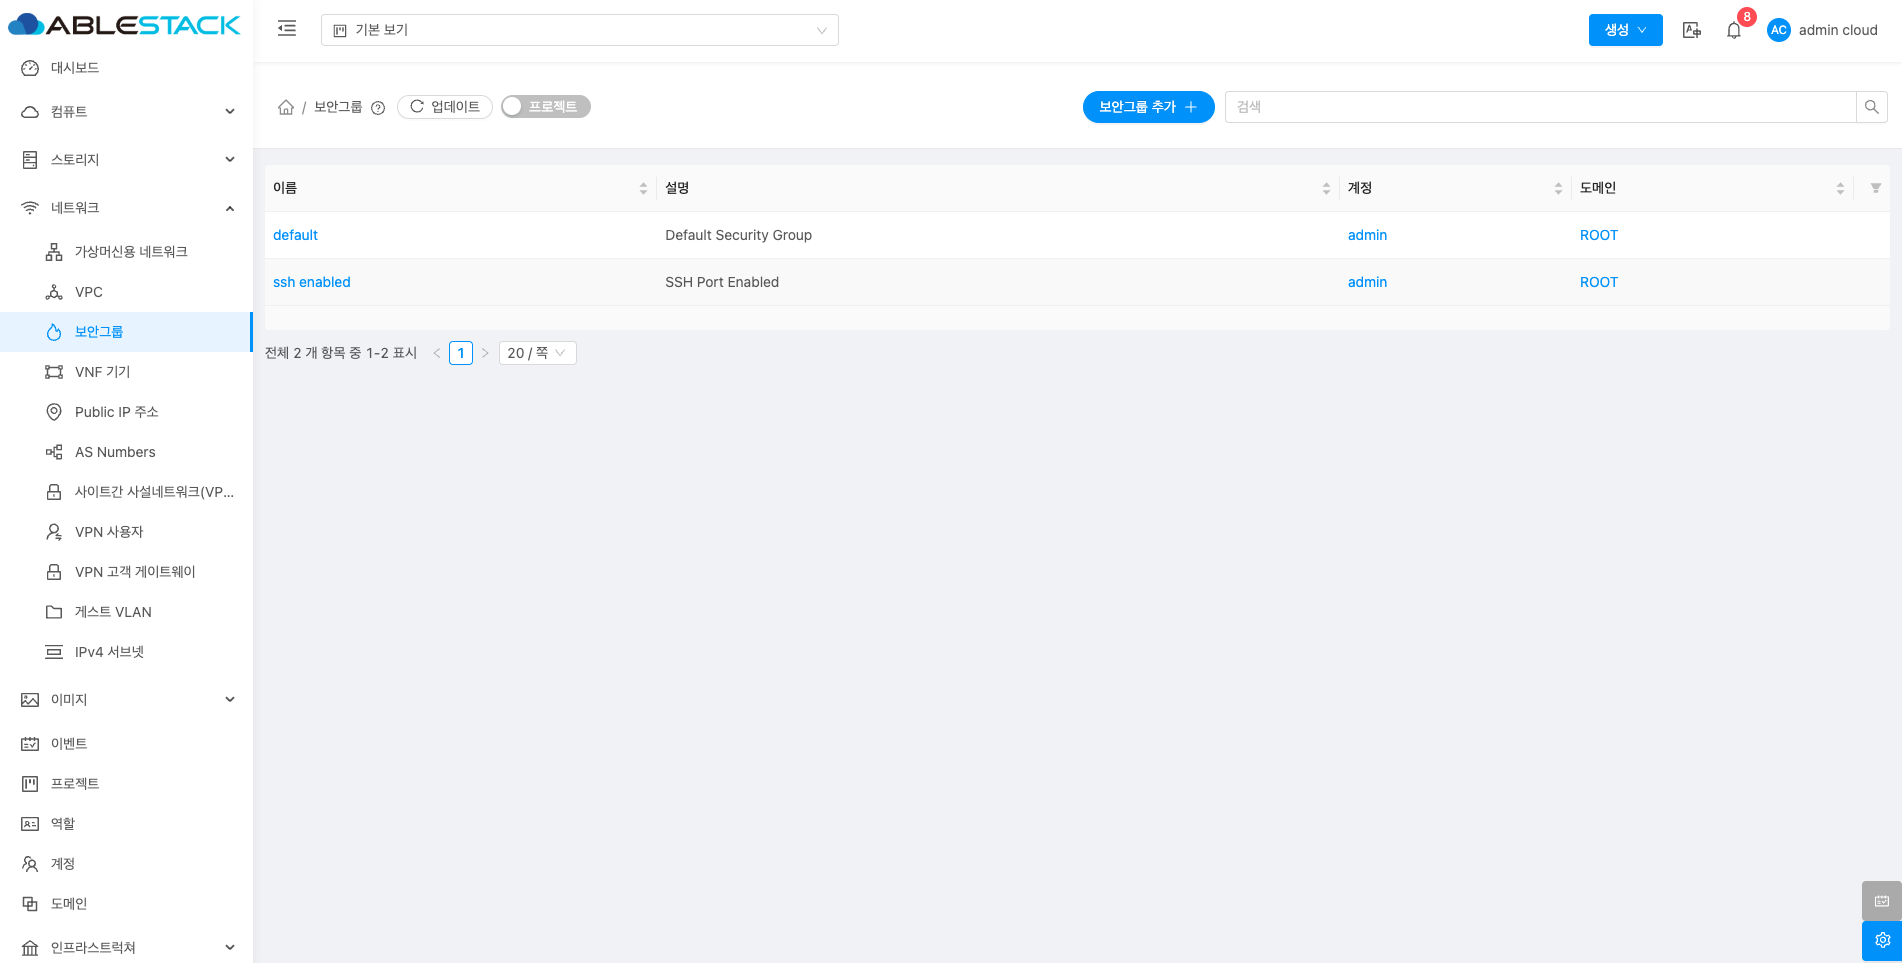1902x963 pixels.
Task: Open 대시보드 in the sidebar
Action: point(126,68)
